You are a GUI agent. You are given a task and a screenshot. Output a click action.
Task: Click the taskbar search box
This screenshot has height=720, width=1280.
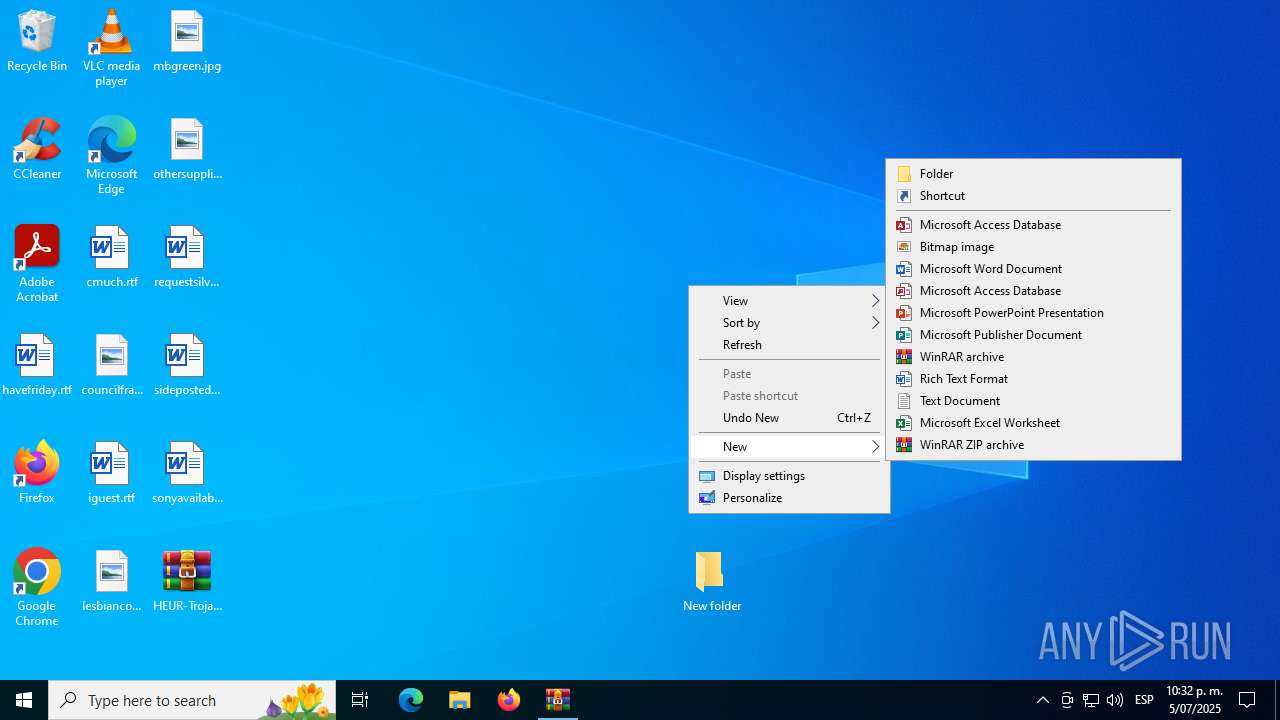pos(192,700)
